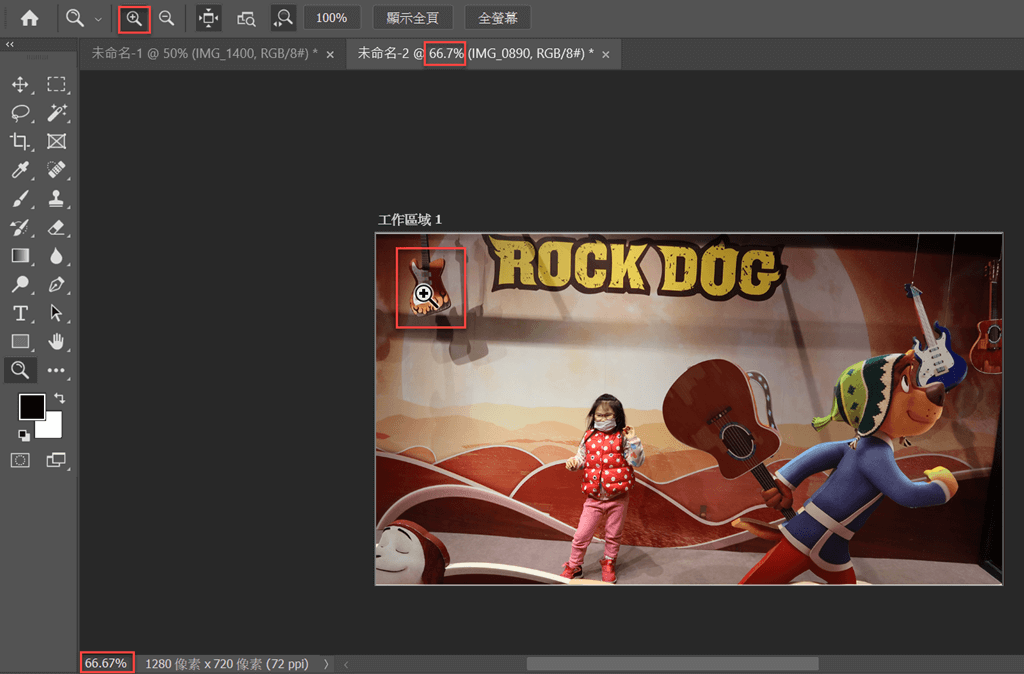Collapse the toolbar with double arrows

10,44
